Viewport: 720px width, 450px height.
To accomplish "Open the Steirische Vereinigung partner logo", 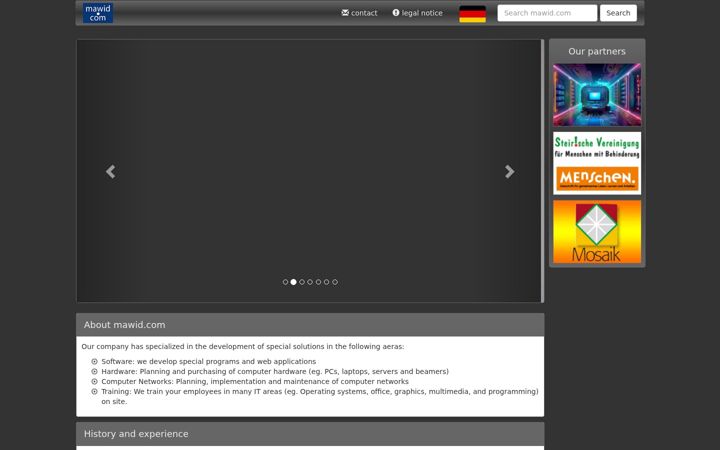I will coord(597,163).
